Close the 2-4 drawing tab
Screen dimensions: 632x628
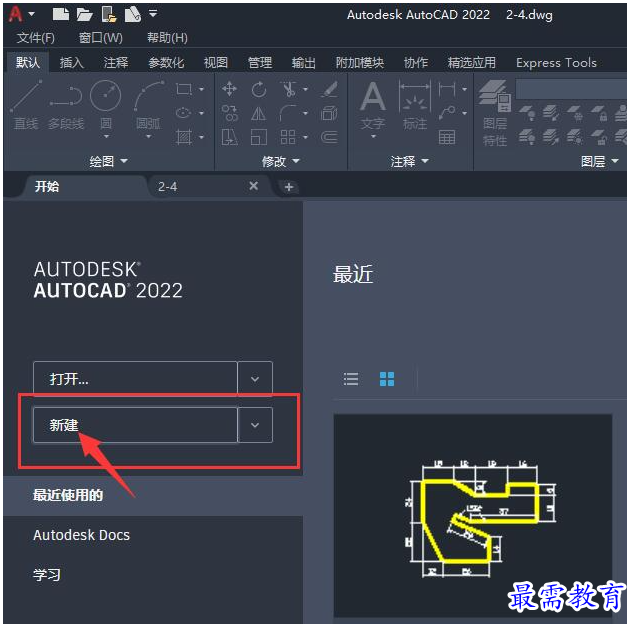[x=254, y=186]
